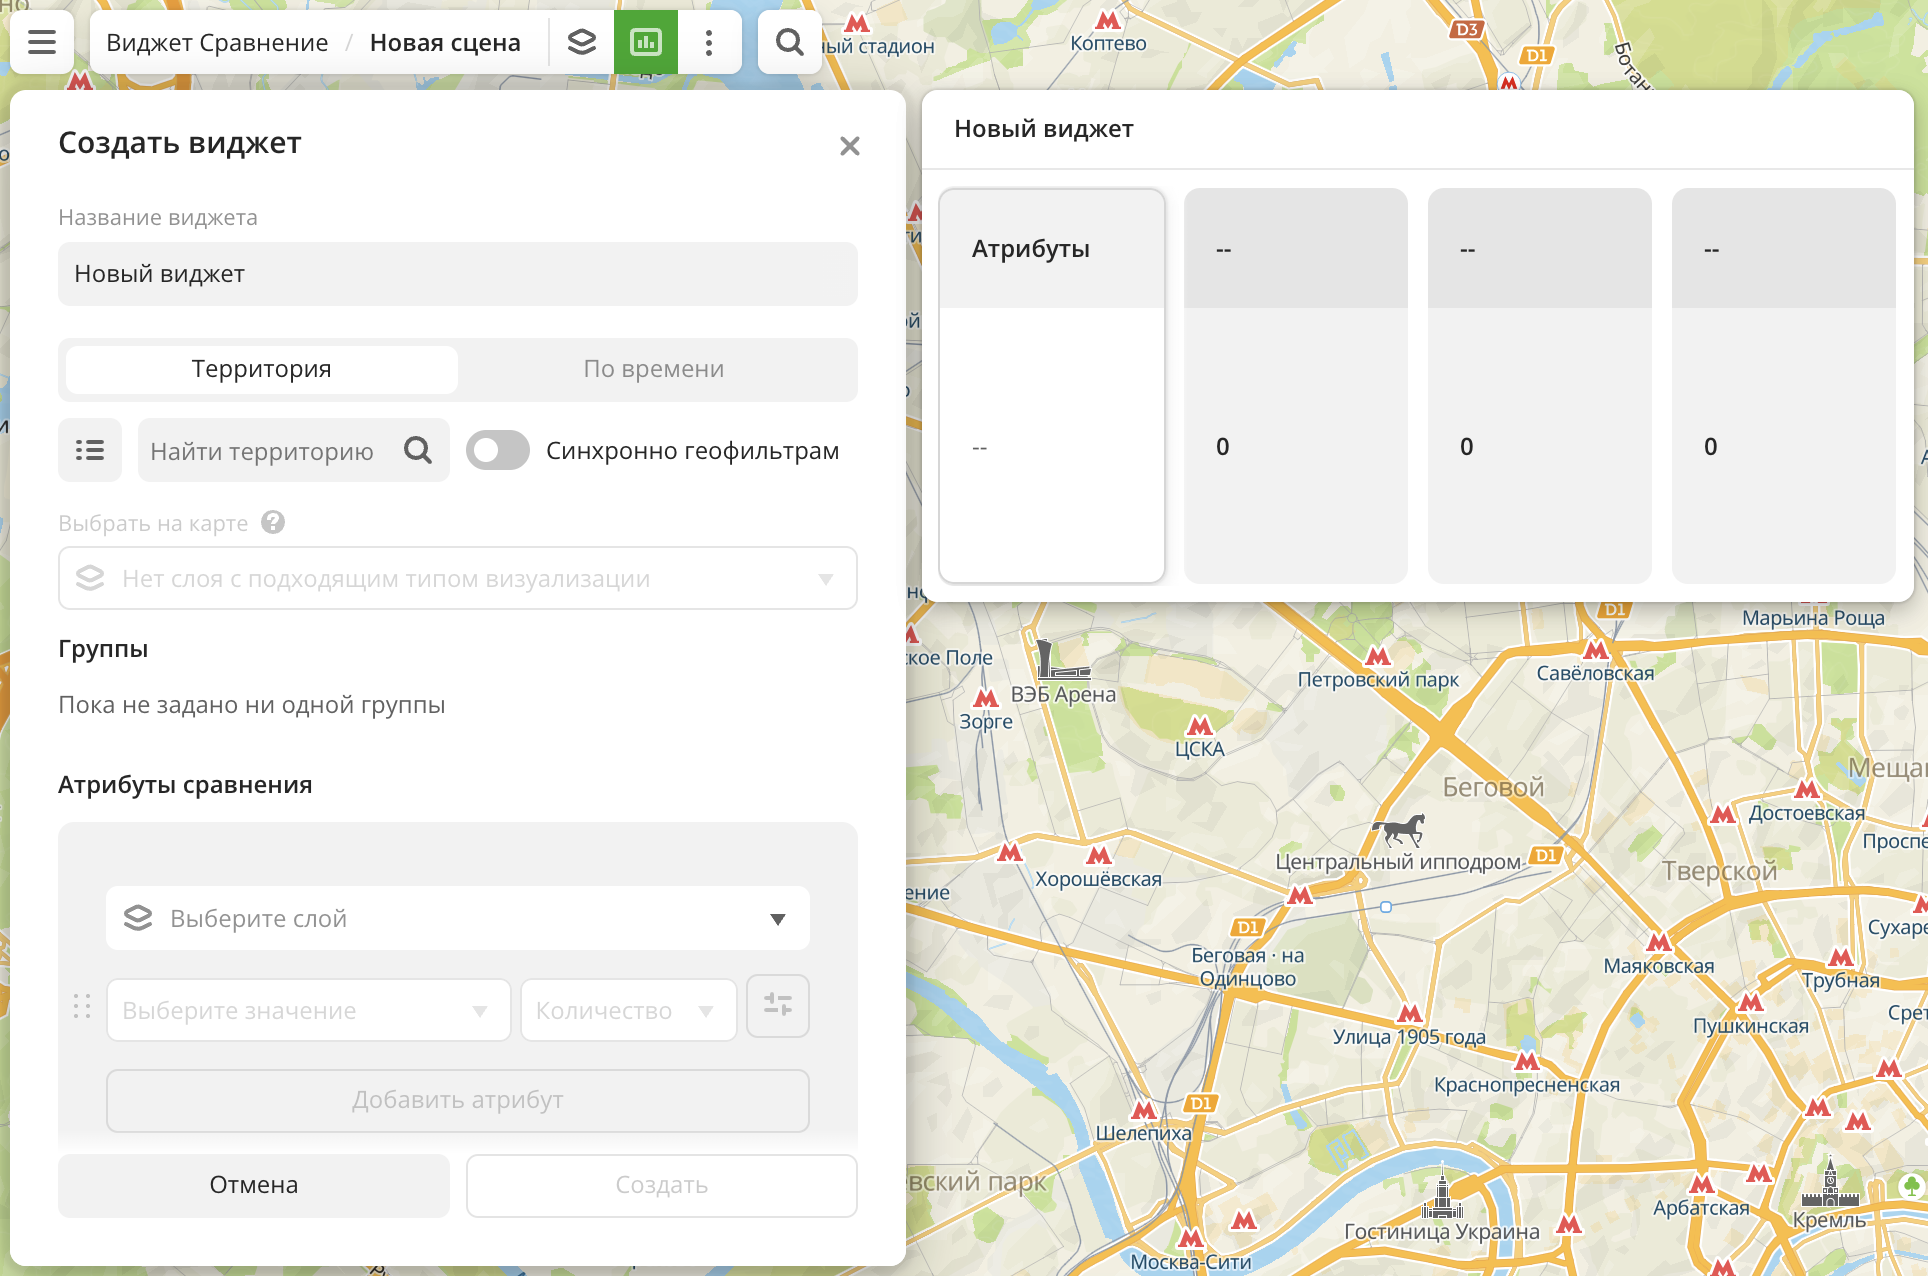
Task: Click the Добавить атрибут button
Action: coord(457,1100)
